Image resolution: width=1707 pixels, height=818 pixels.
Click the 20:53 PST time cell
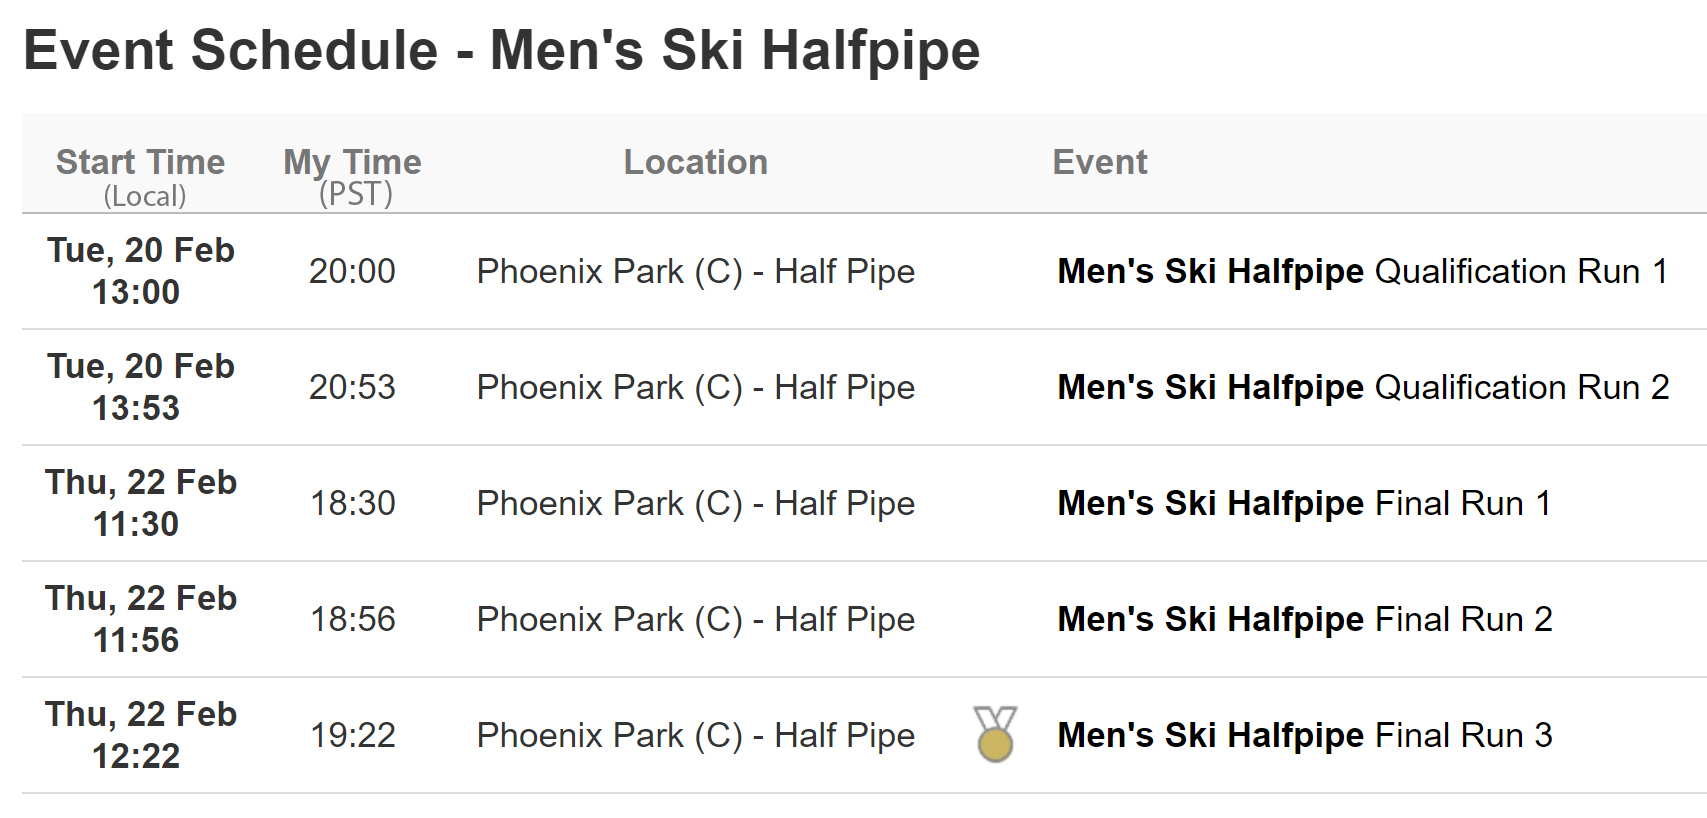coord(352,387)
